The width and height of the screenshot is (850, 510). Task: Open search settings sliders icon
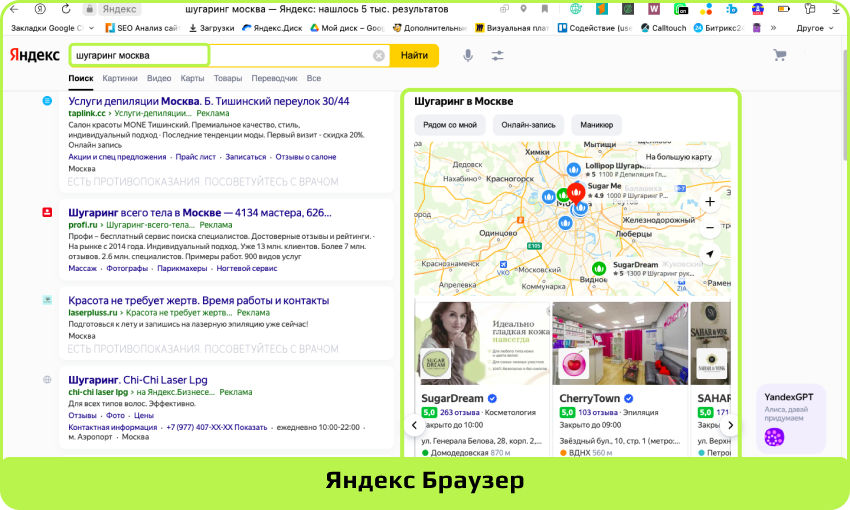pos(497,55)
